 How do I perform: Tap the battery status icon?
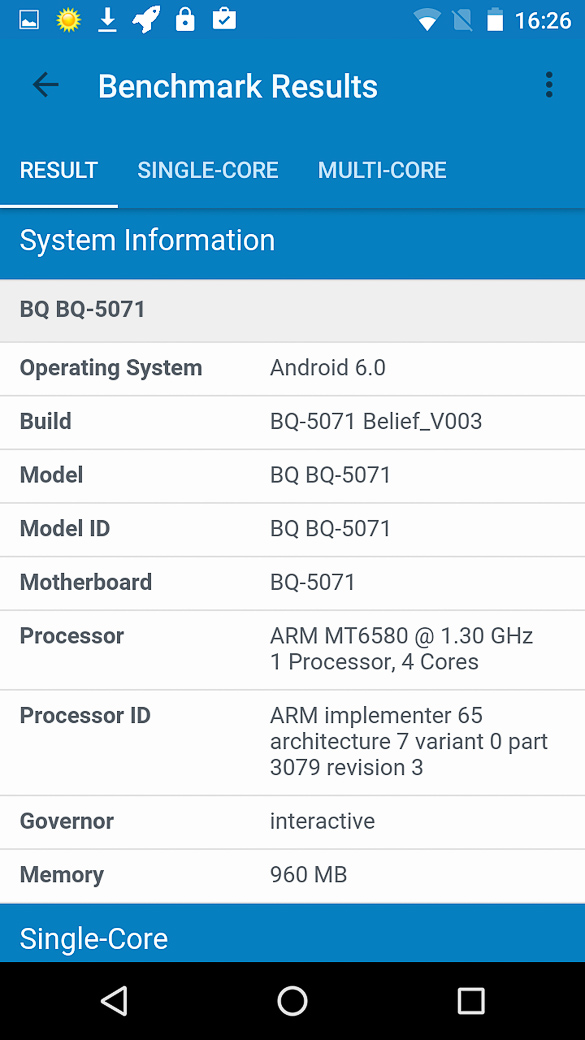click(x=495, y=20)
